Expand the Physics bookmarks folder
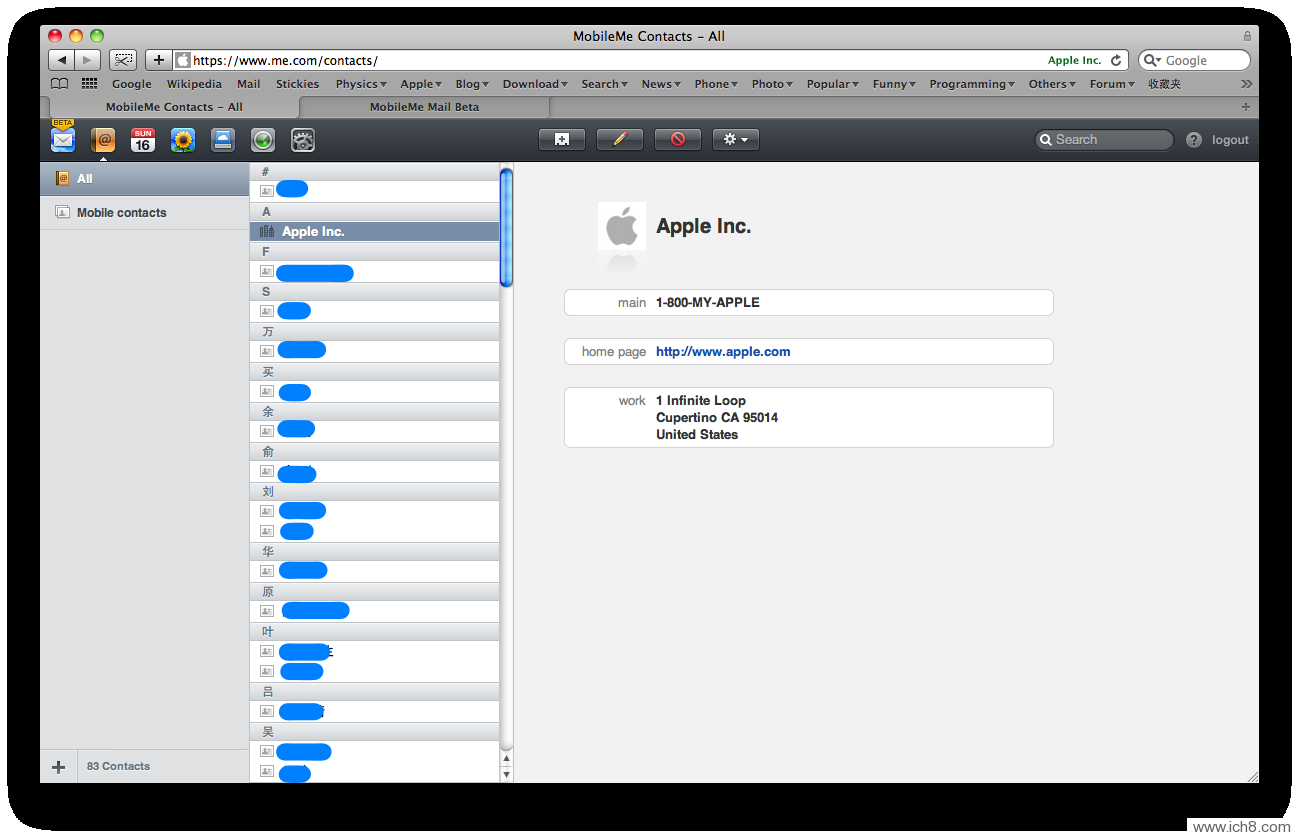Viewport: 1299px width, 838px height. [x=361, y=84]
